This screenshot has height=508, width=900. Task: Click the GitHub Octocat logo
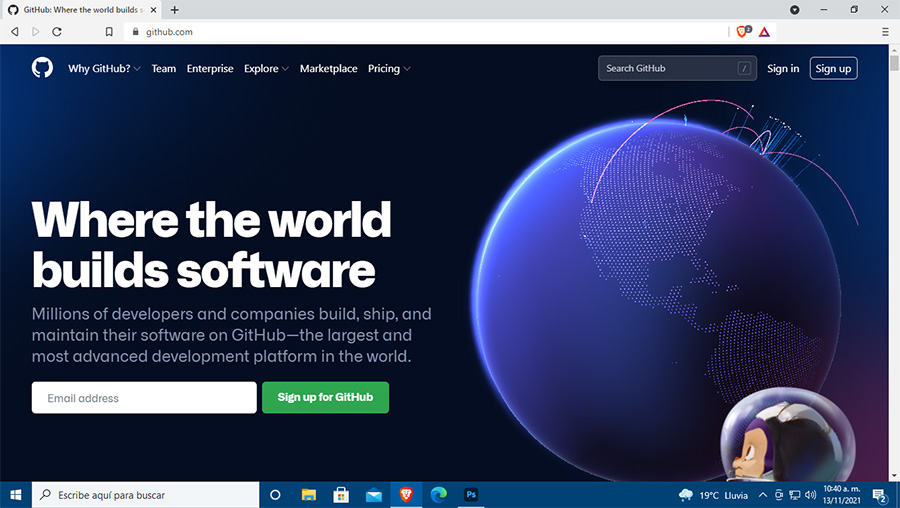pyautogui.click(x=42, y=68)
